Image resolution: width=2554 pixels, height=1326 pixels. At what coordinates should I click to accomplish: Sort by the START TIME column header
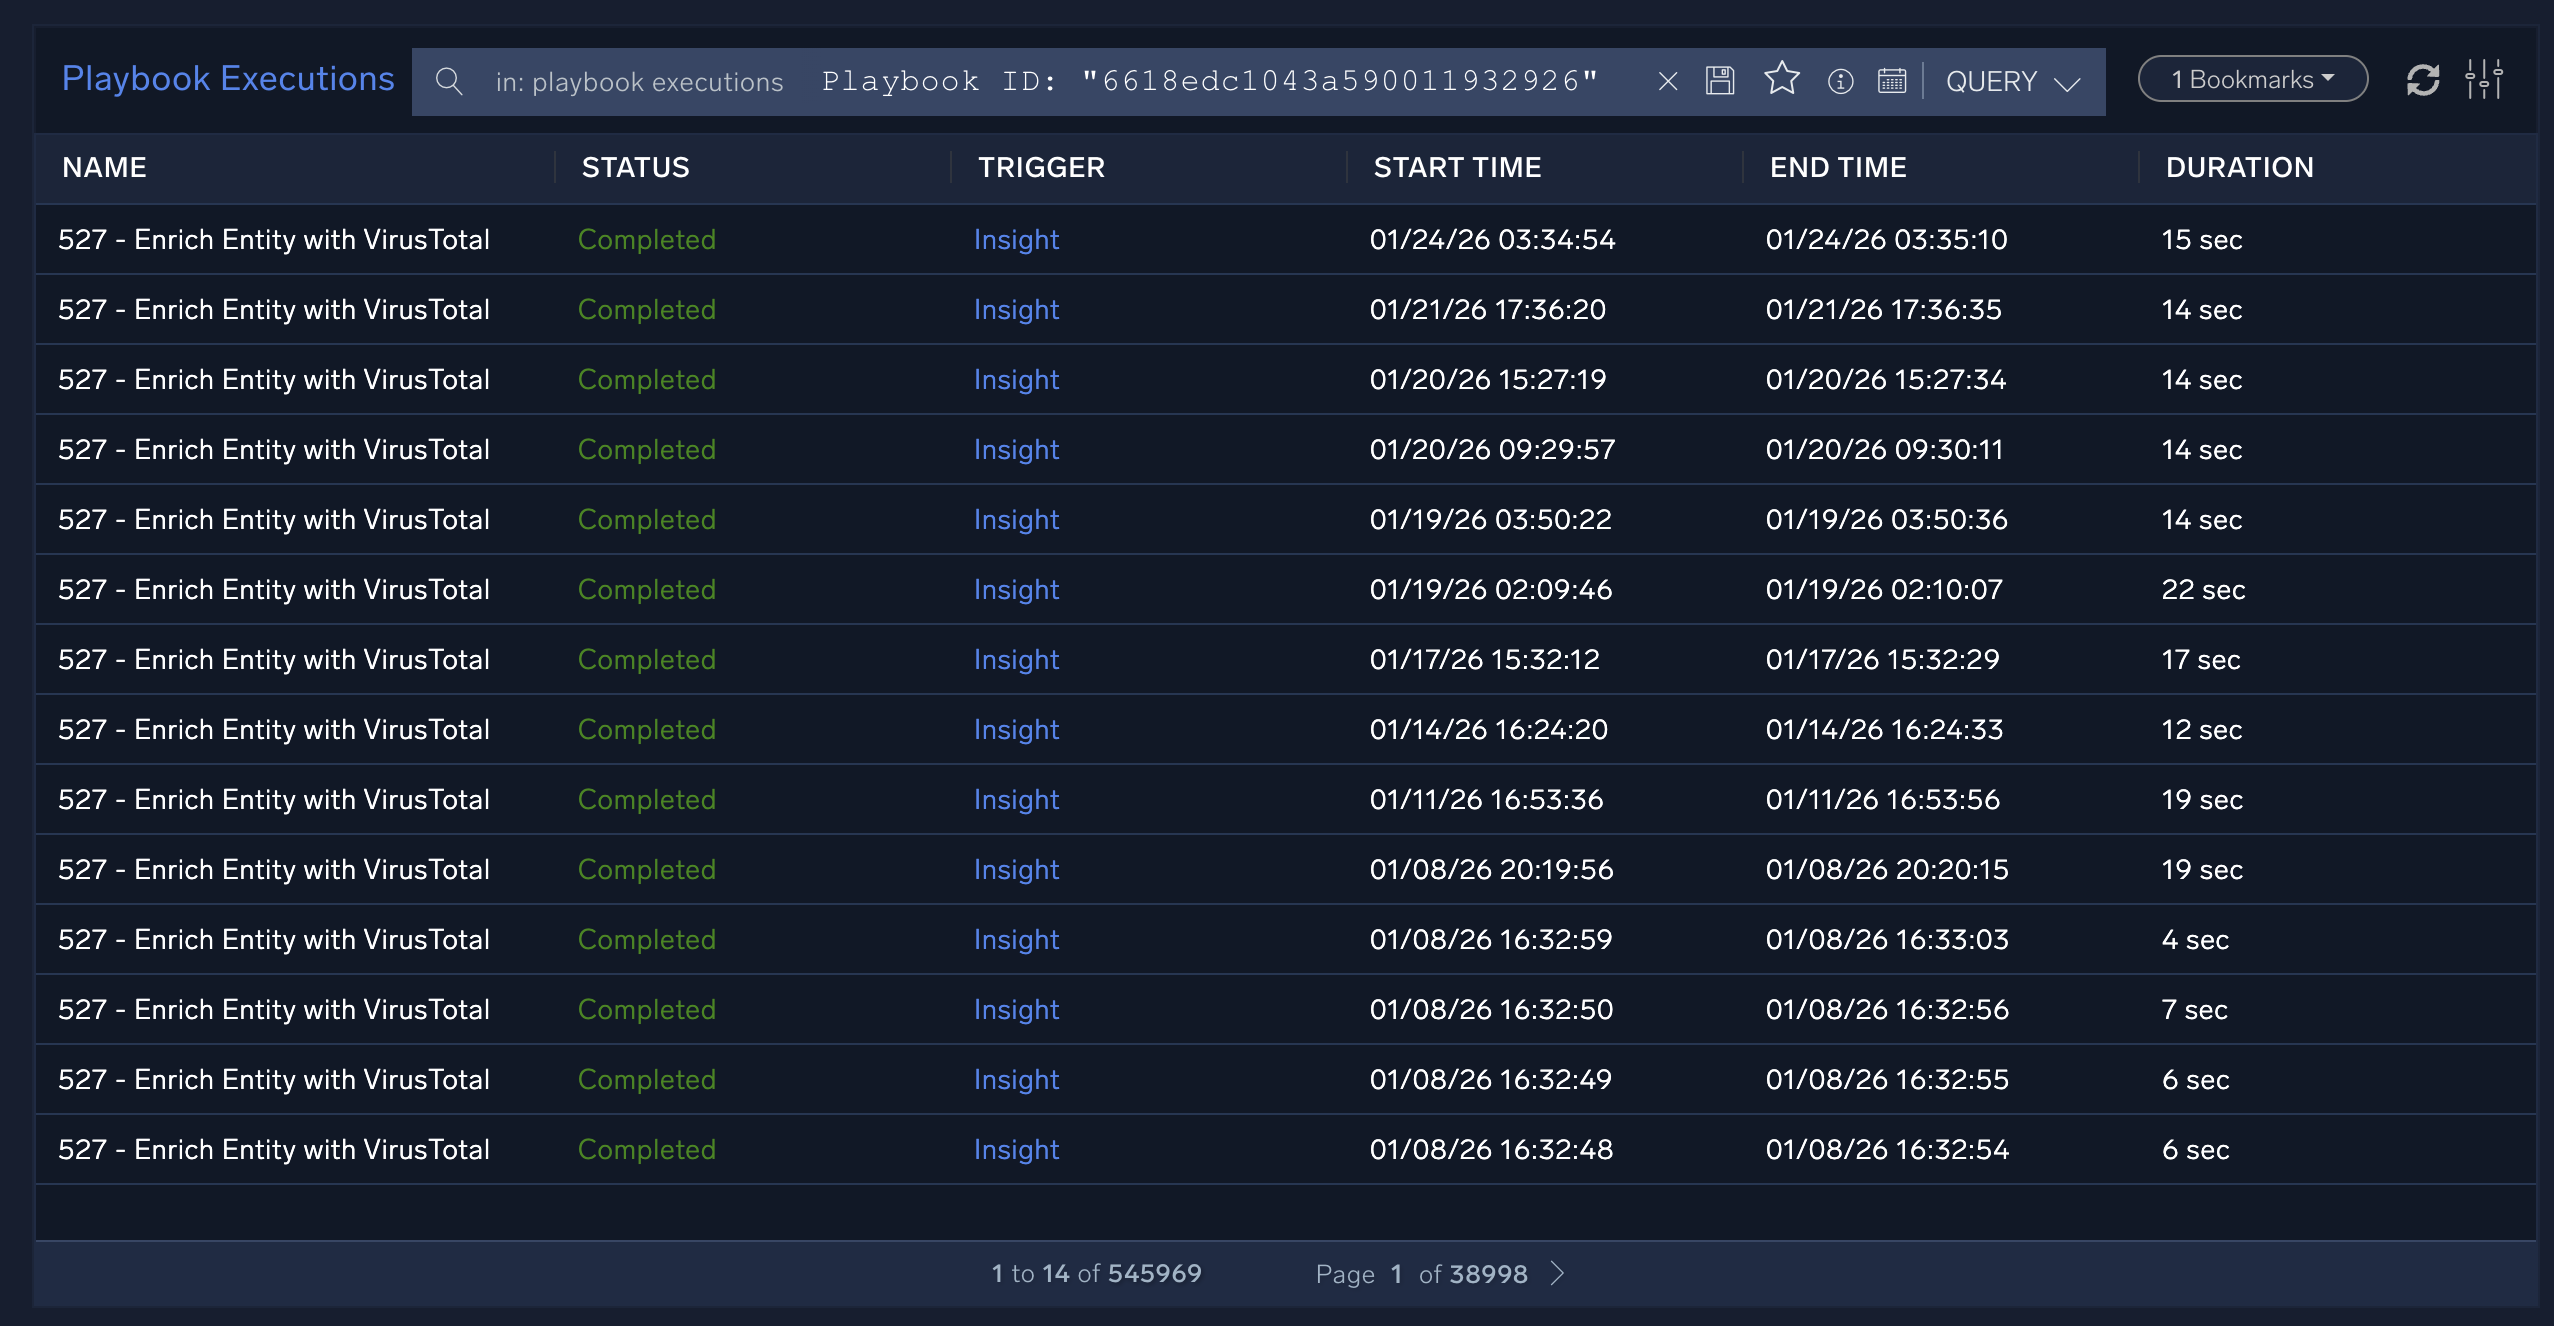(1457, 167)
